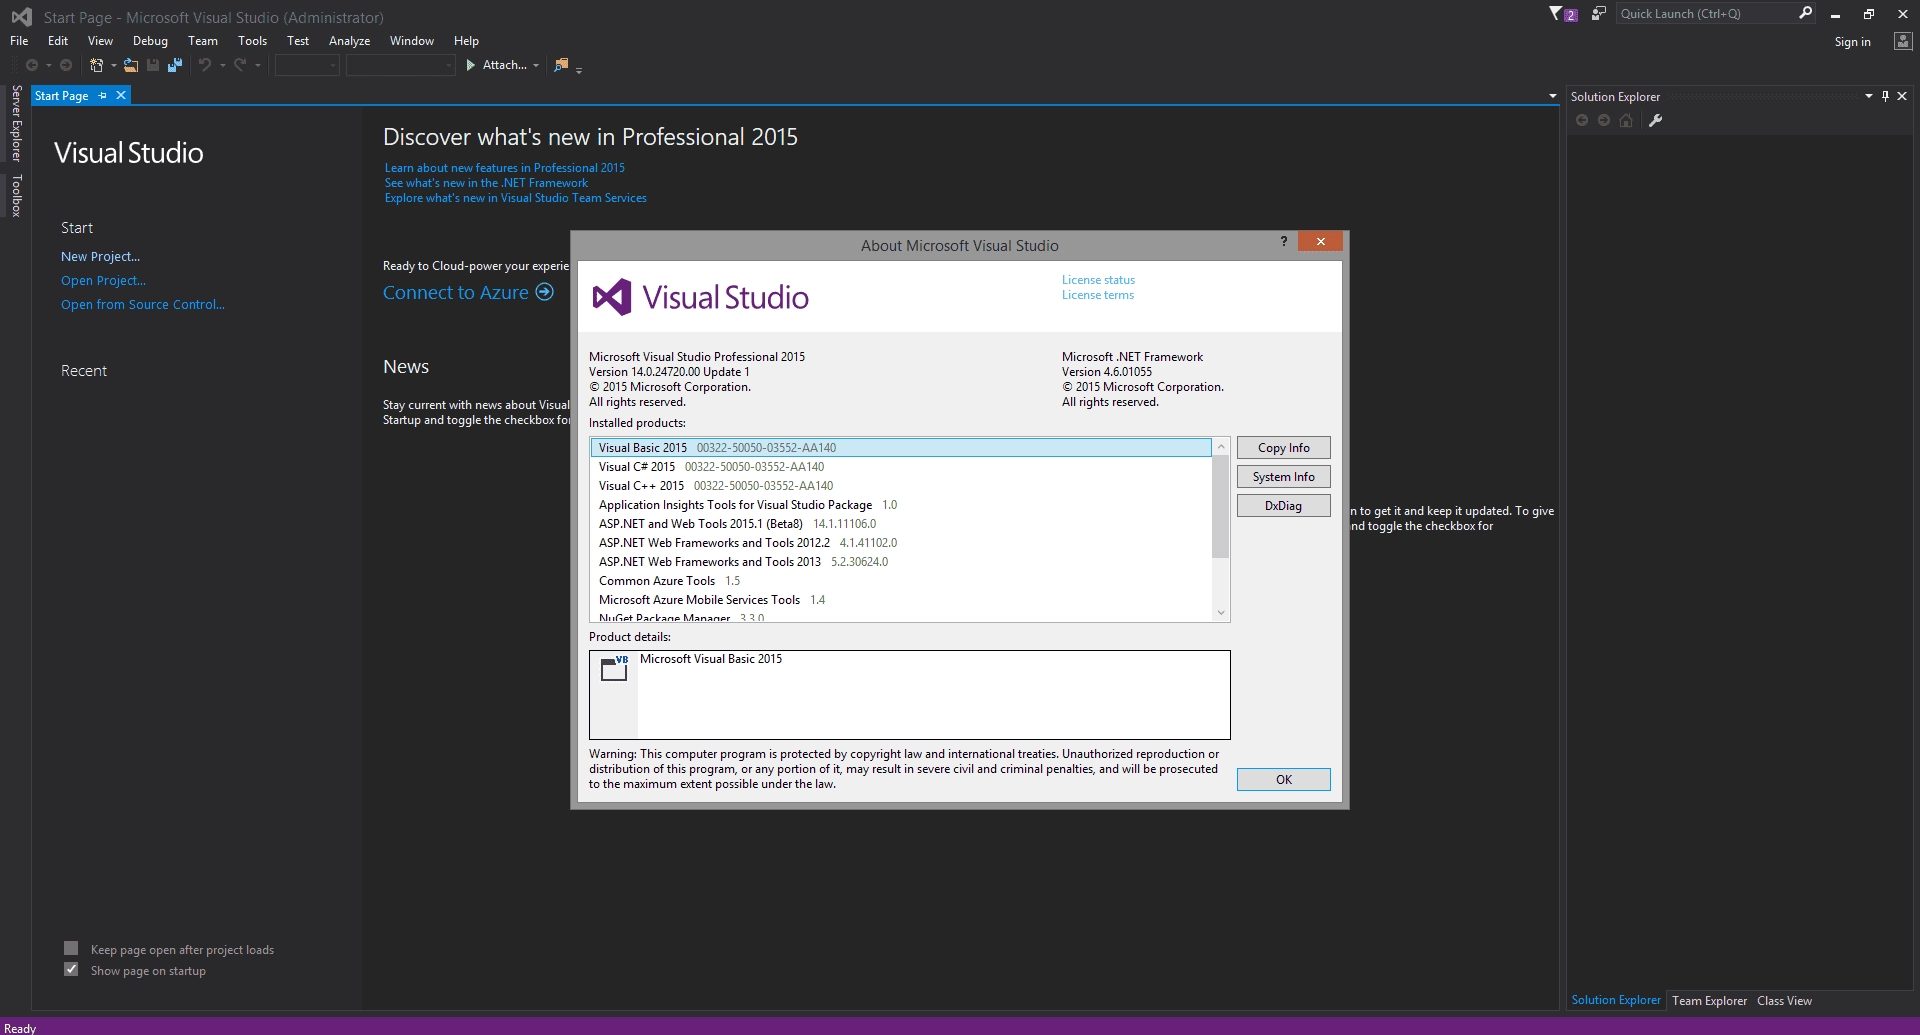Open the Solution Explorer window position dropdown
Viewport: 1920px width, 1035px height.
click(1868, 96)
